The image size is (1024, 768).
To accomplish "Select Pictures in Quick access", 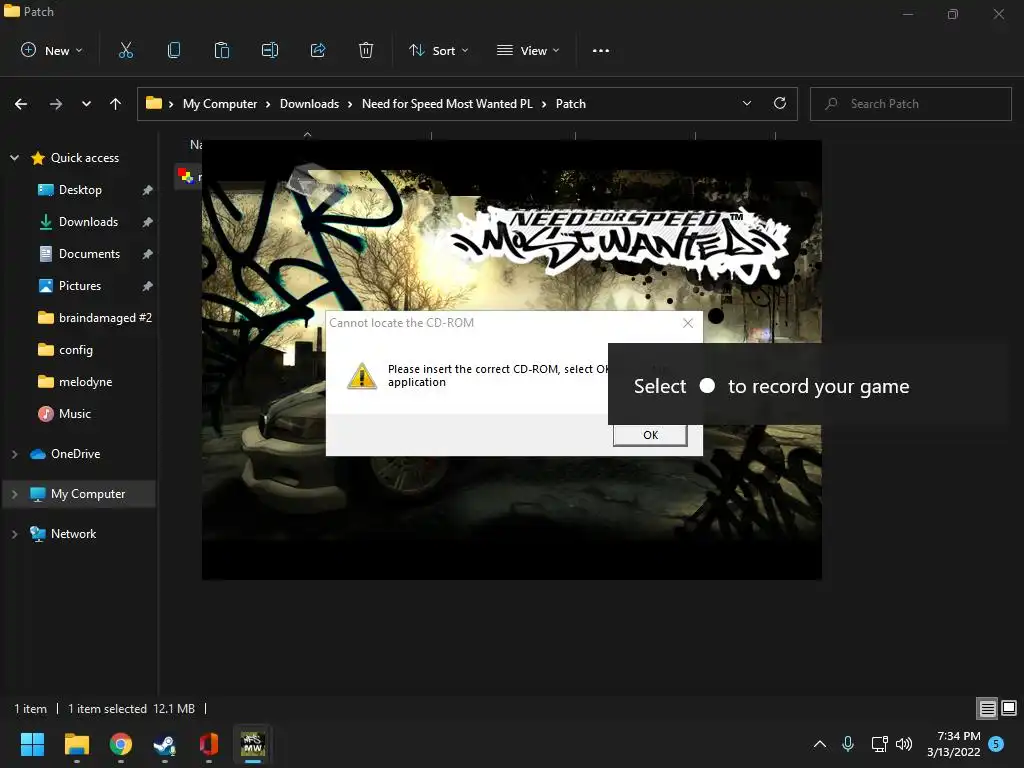I will tap(80, 285).
